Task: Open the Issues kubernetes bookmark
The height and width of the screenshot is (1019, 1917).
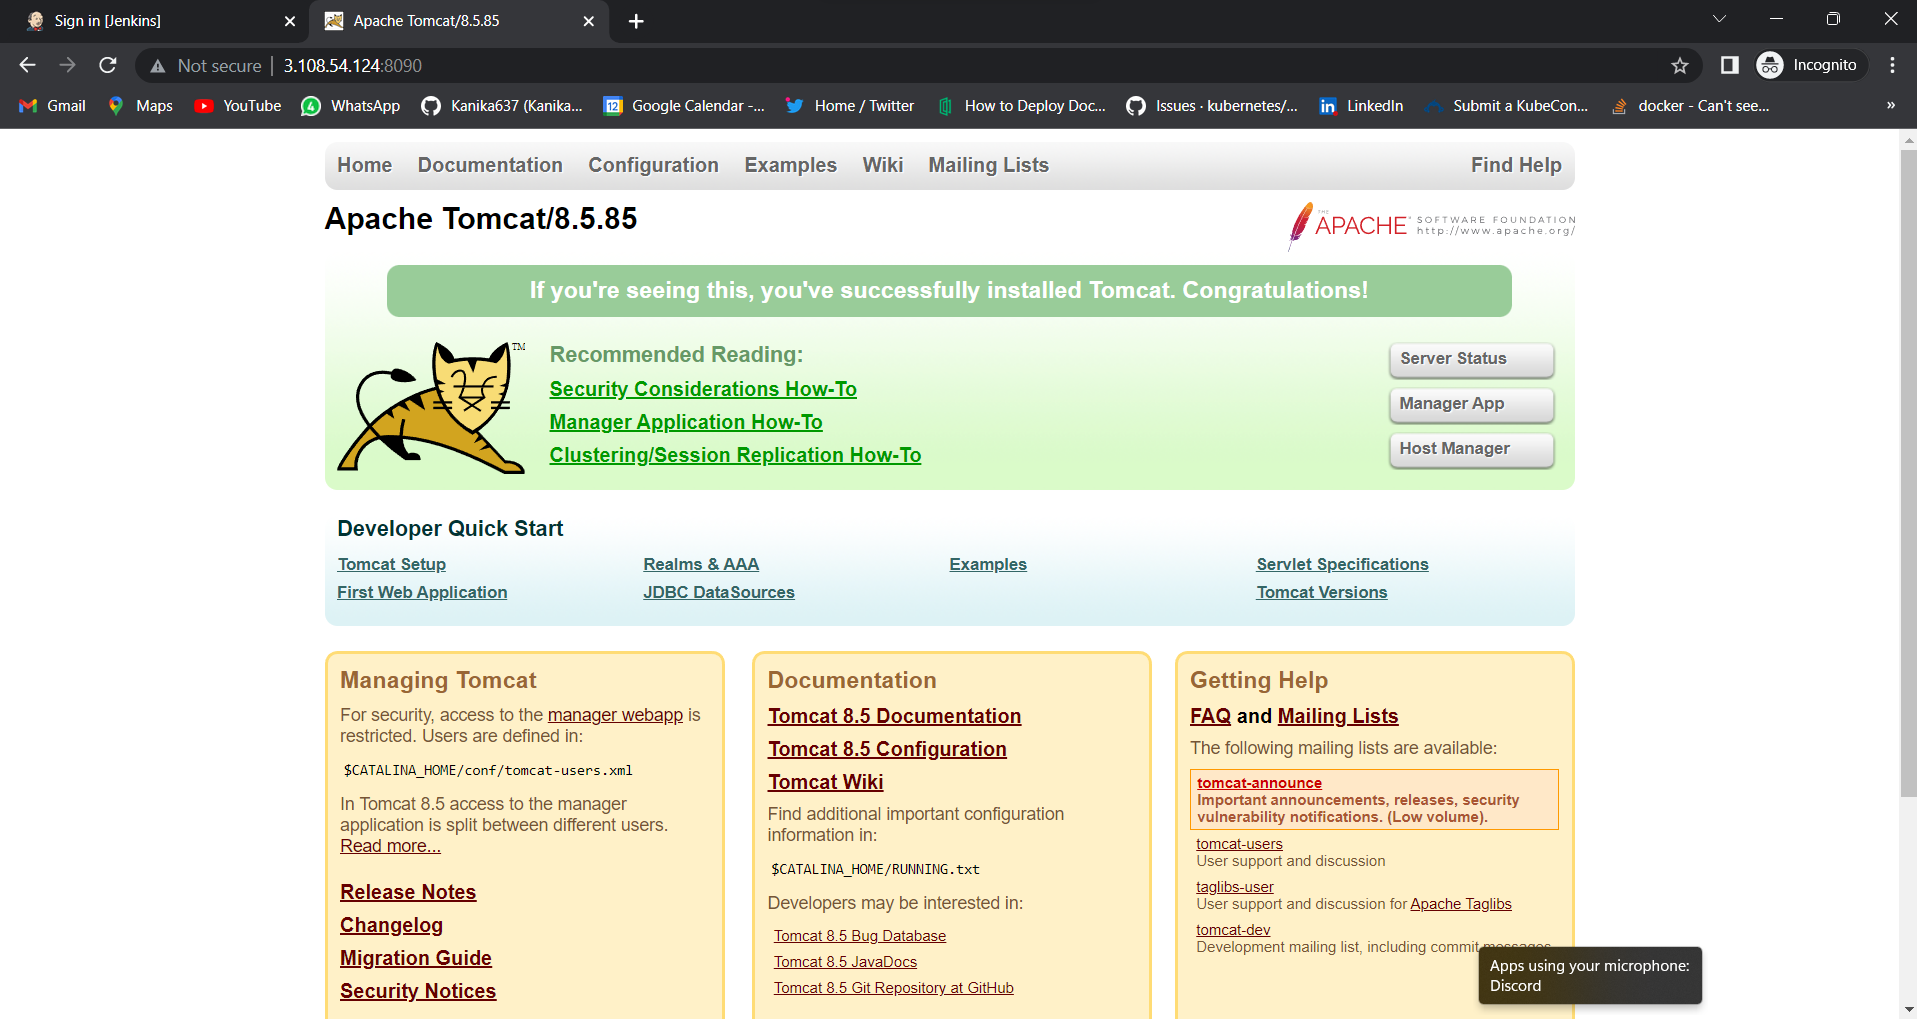Action: click(1212, 106)
